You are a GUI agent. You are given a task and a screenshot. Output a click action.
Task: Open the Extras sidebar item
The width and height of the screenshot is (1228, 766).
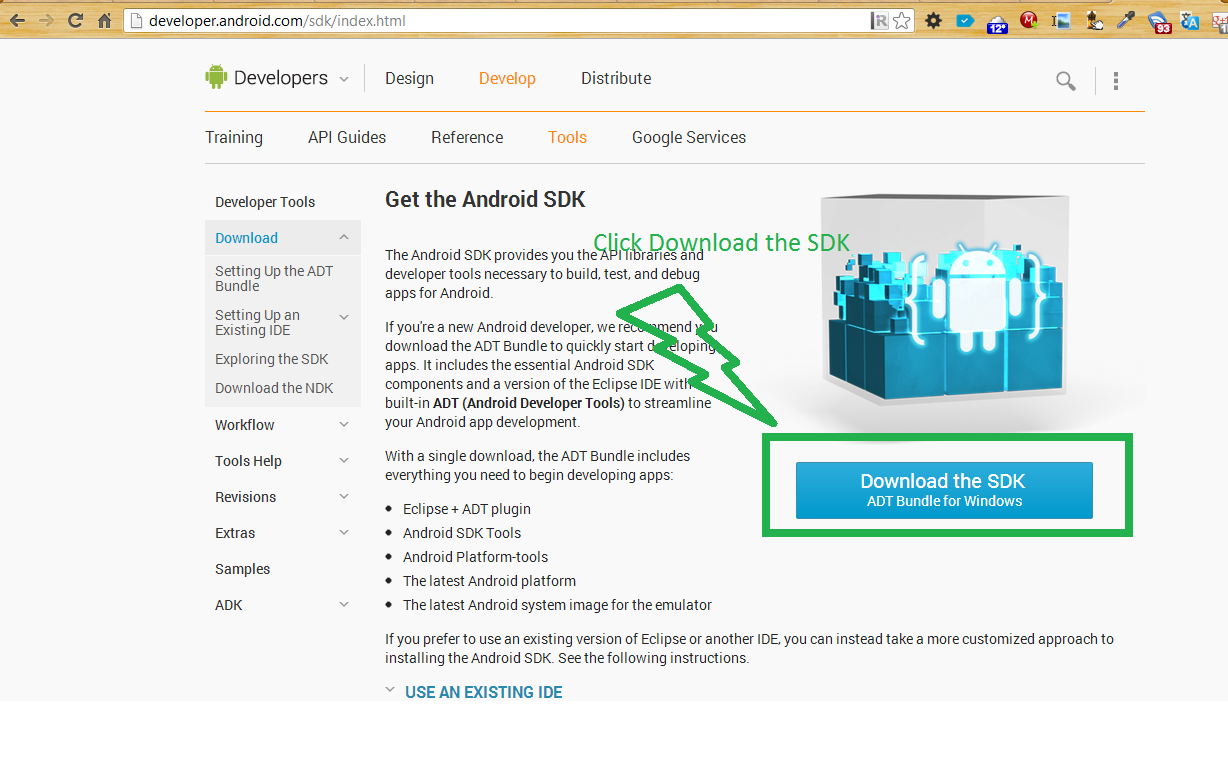(235, 533)
